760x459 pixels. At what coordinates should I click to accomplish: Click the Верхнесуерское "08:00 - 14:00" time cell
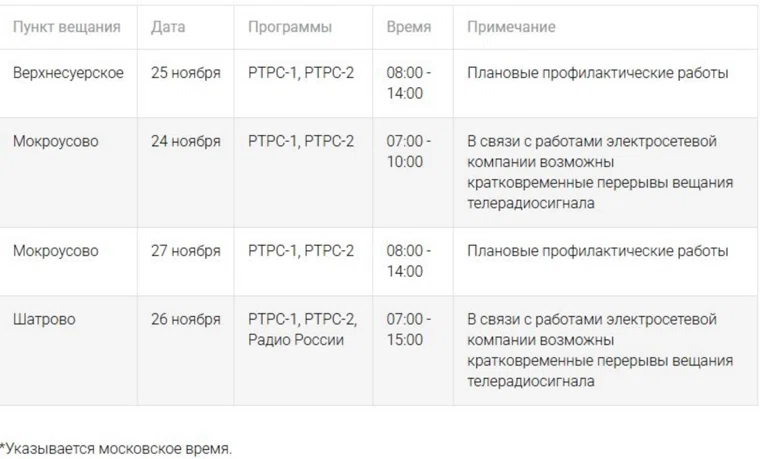pyautogui.click(x=409, y=83)
